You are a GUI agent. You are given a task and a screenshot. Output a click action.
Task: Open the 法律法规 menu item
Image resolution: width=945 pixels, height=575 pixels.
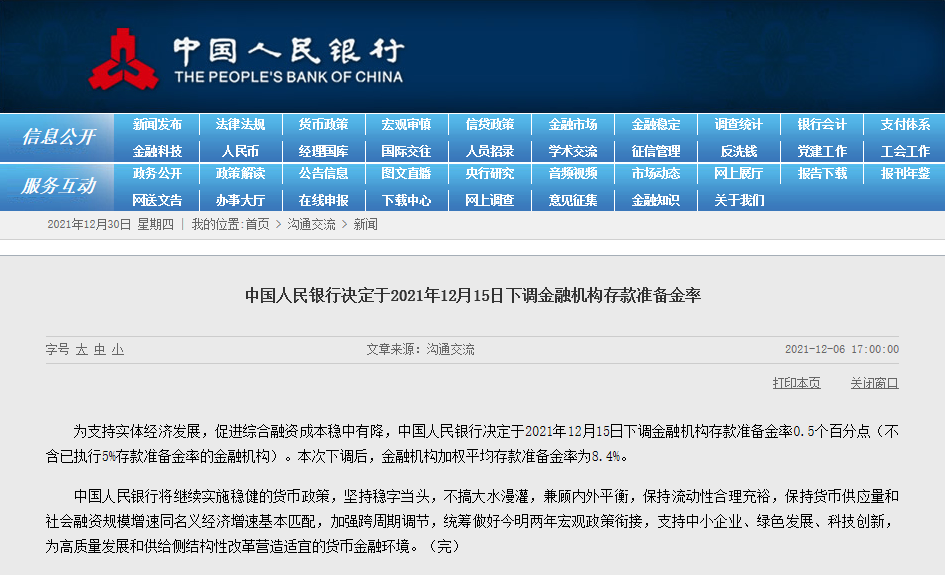pyautogui.click(x=240, y=125)
